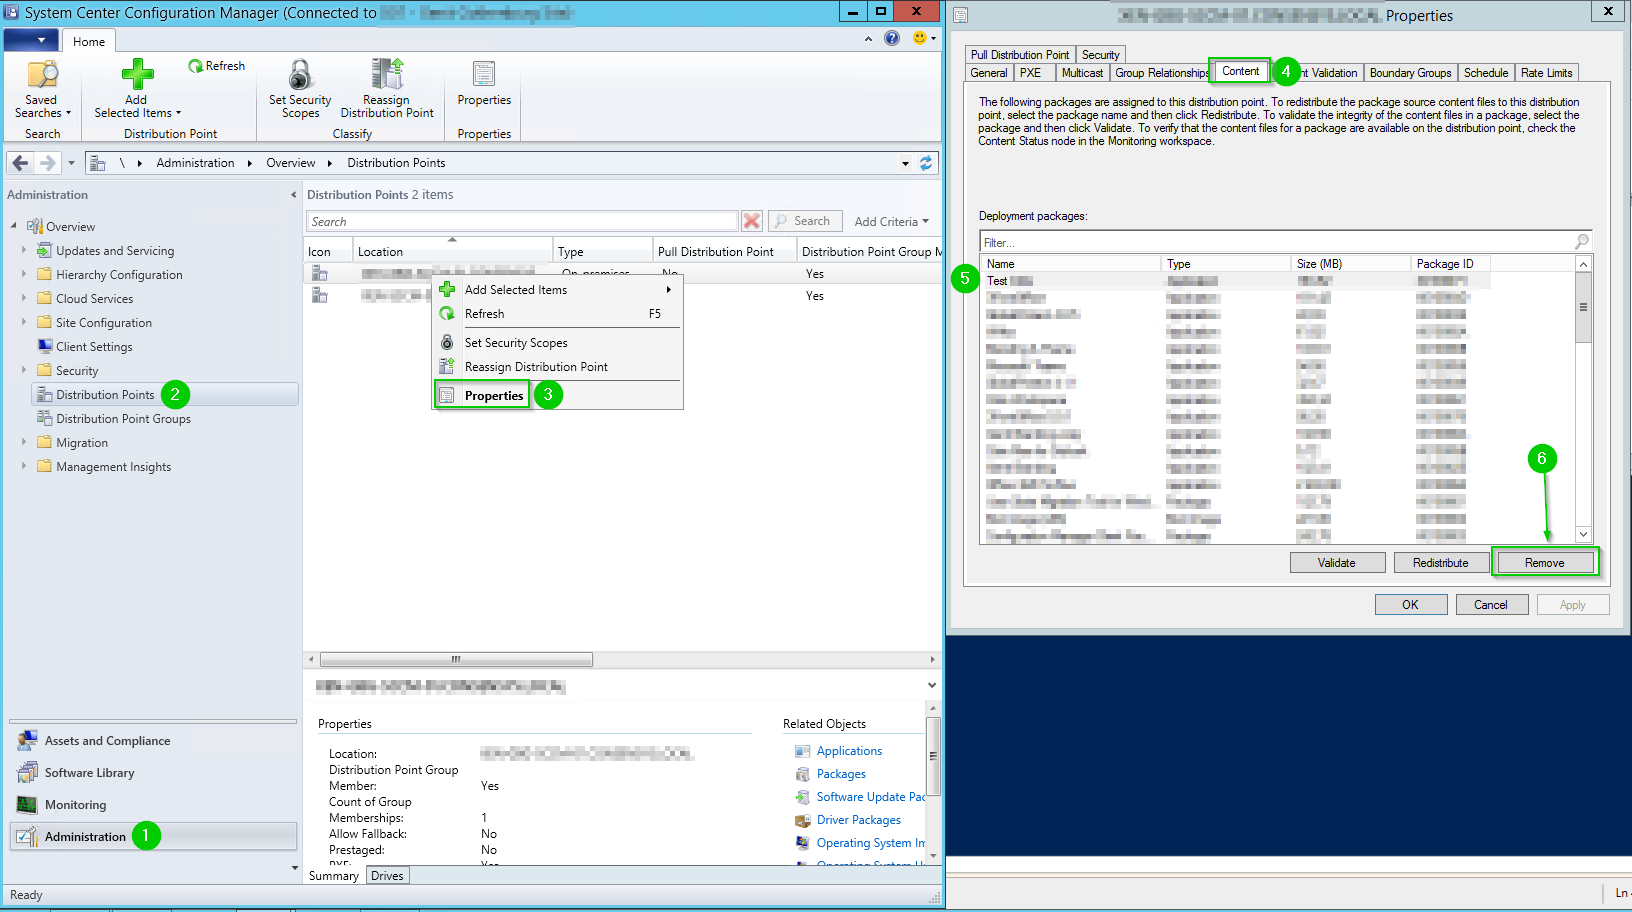Image resolution: width=1632 pixels, height=912 pixels.
Task: Click Reassign Distribution Point ribbon icon
Action: click(387, 75)
